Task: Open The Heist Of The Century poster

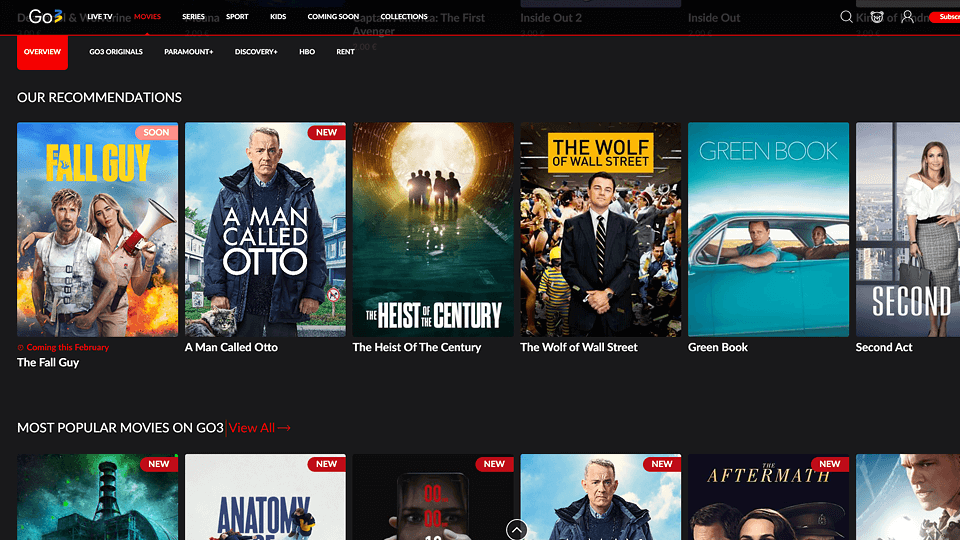Action: tap(433, 230)
